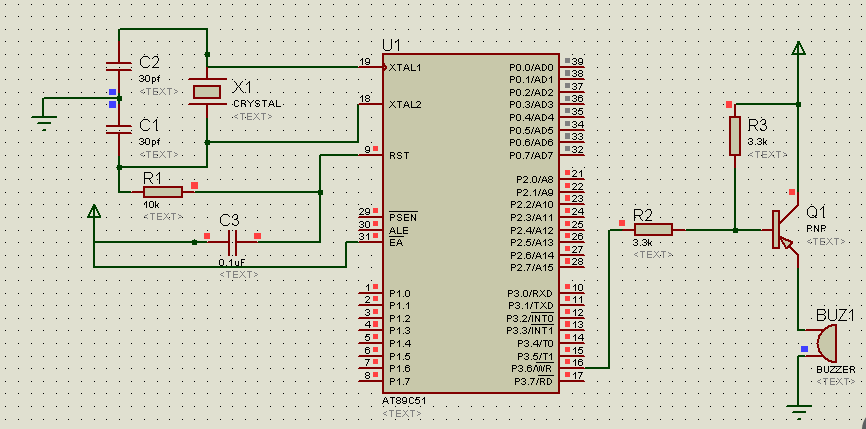866x429 pixels.
Task: Click the P3.0/RXD pin label
Action: pyautogui.click(x=530, y=293)
